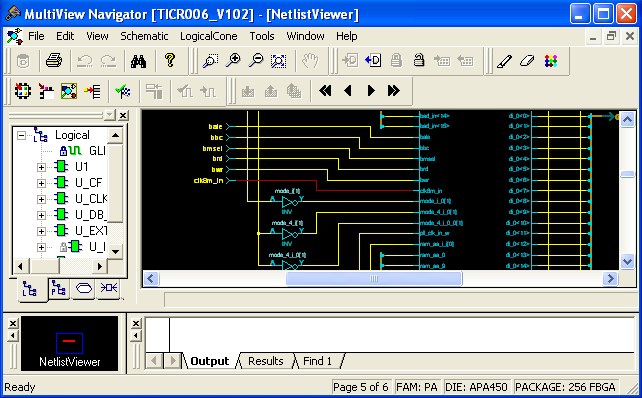Go to the next page arrow
This screenshot has height=398, width=642.
tap(371, 90)
